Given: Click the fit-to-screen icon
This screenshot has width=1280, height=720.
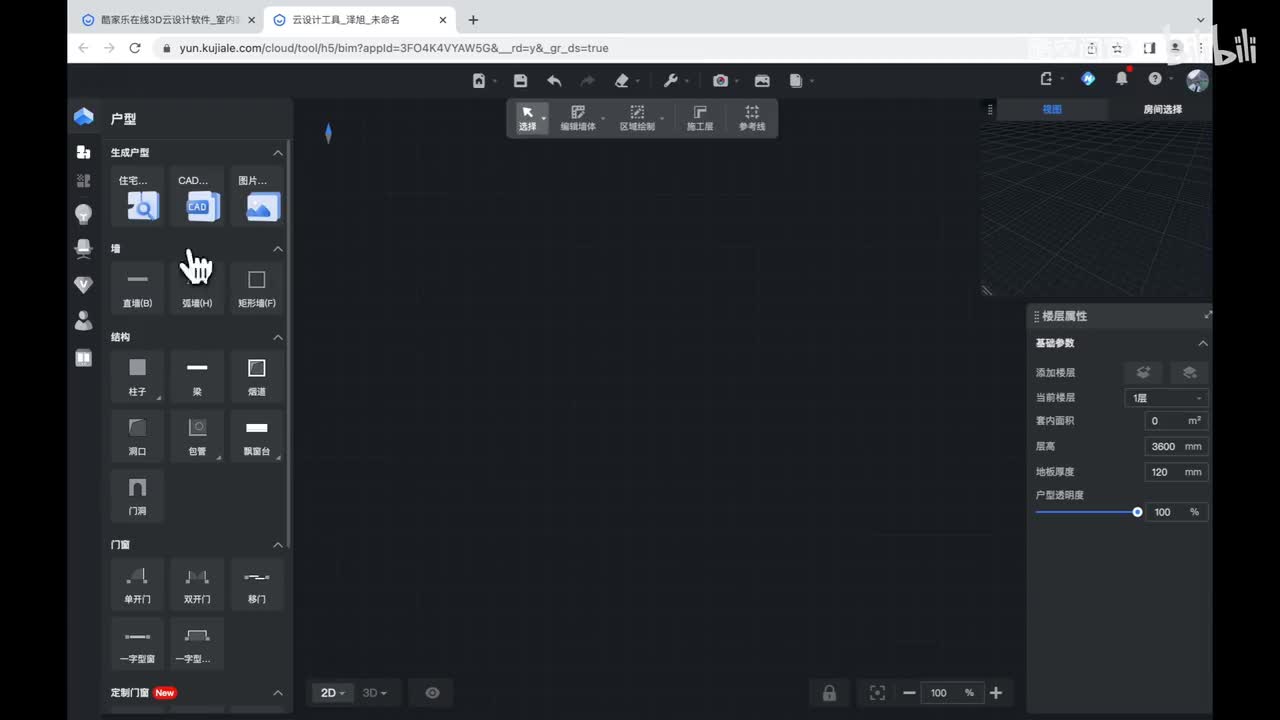Looking at the screenshot, I should pyautogui.click(x=877, y=693).
